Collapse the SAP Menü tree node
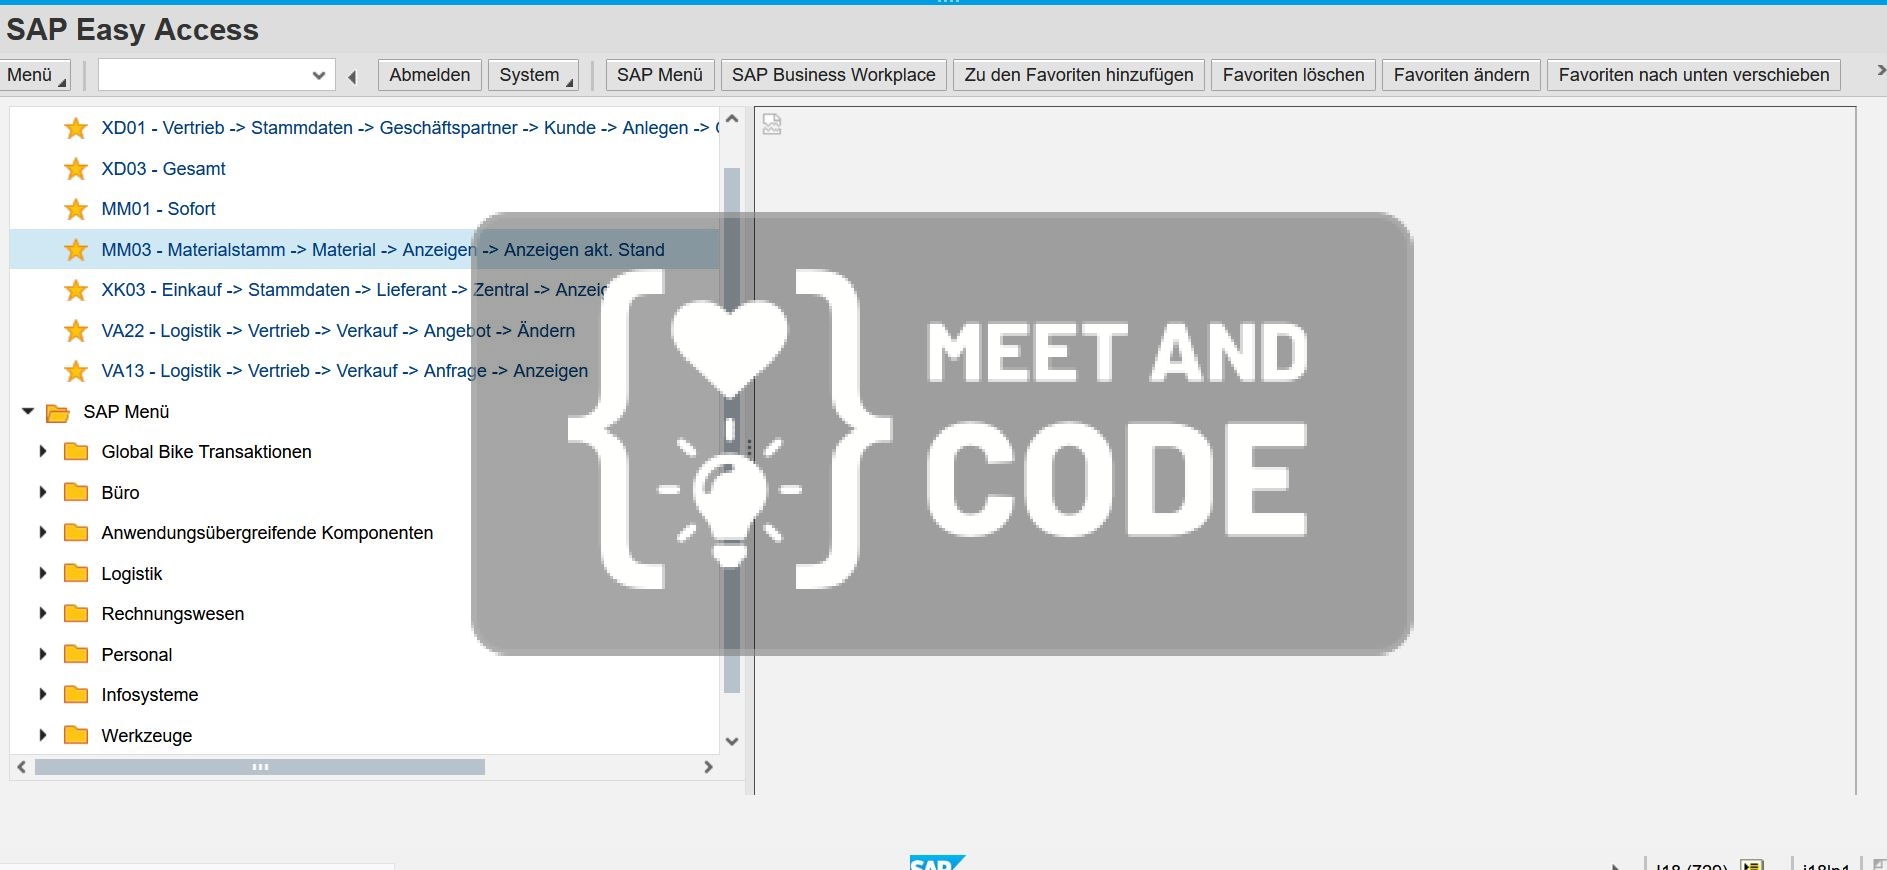This screenshot has height=870, width=1887. (28, 411)
